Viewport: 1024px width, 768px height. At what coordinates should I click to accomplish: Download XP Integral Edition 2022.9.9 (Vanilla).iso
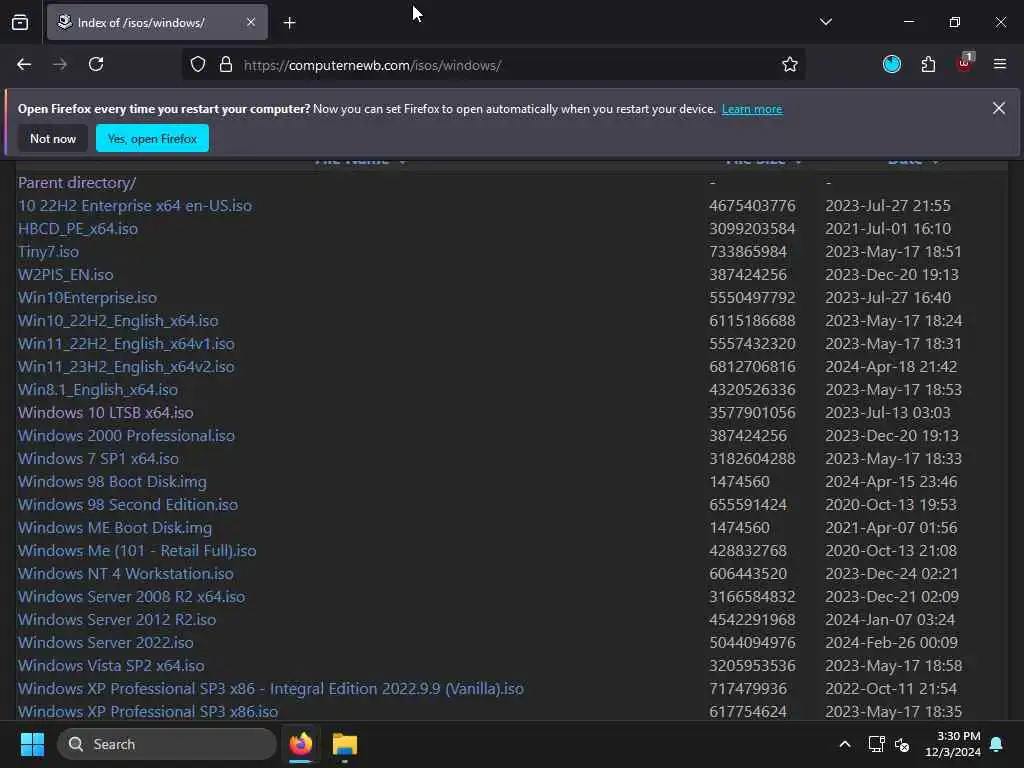coord(270,689)
